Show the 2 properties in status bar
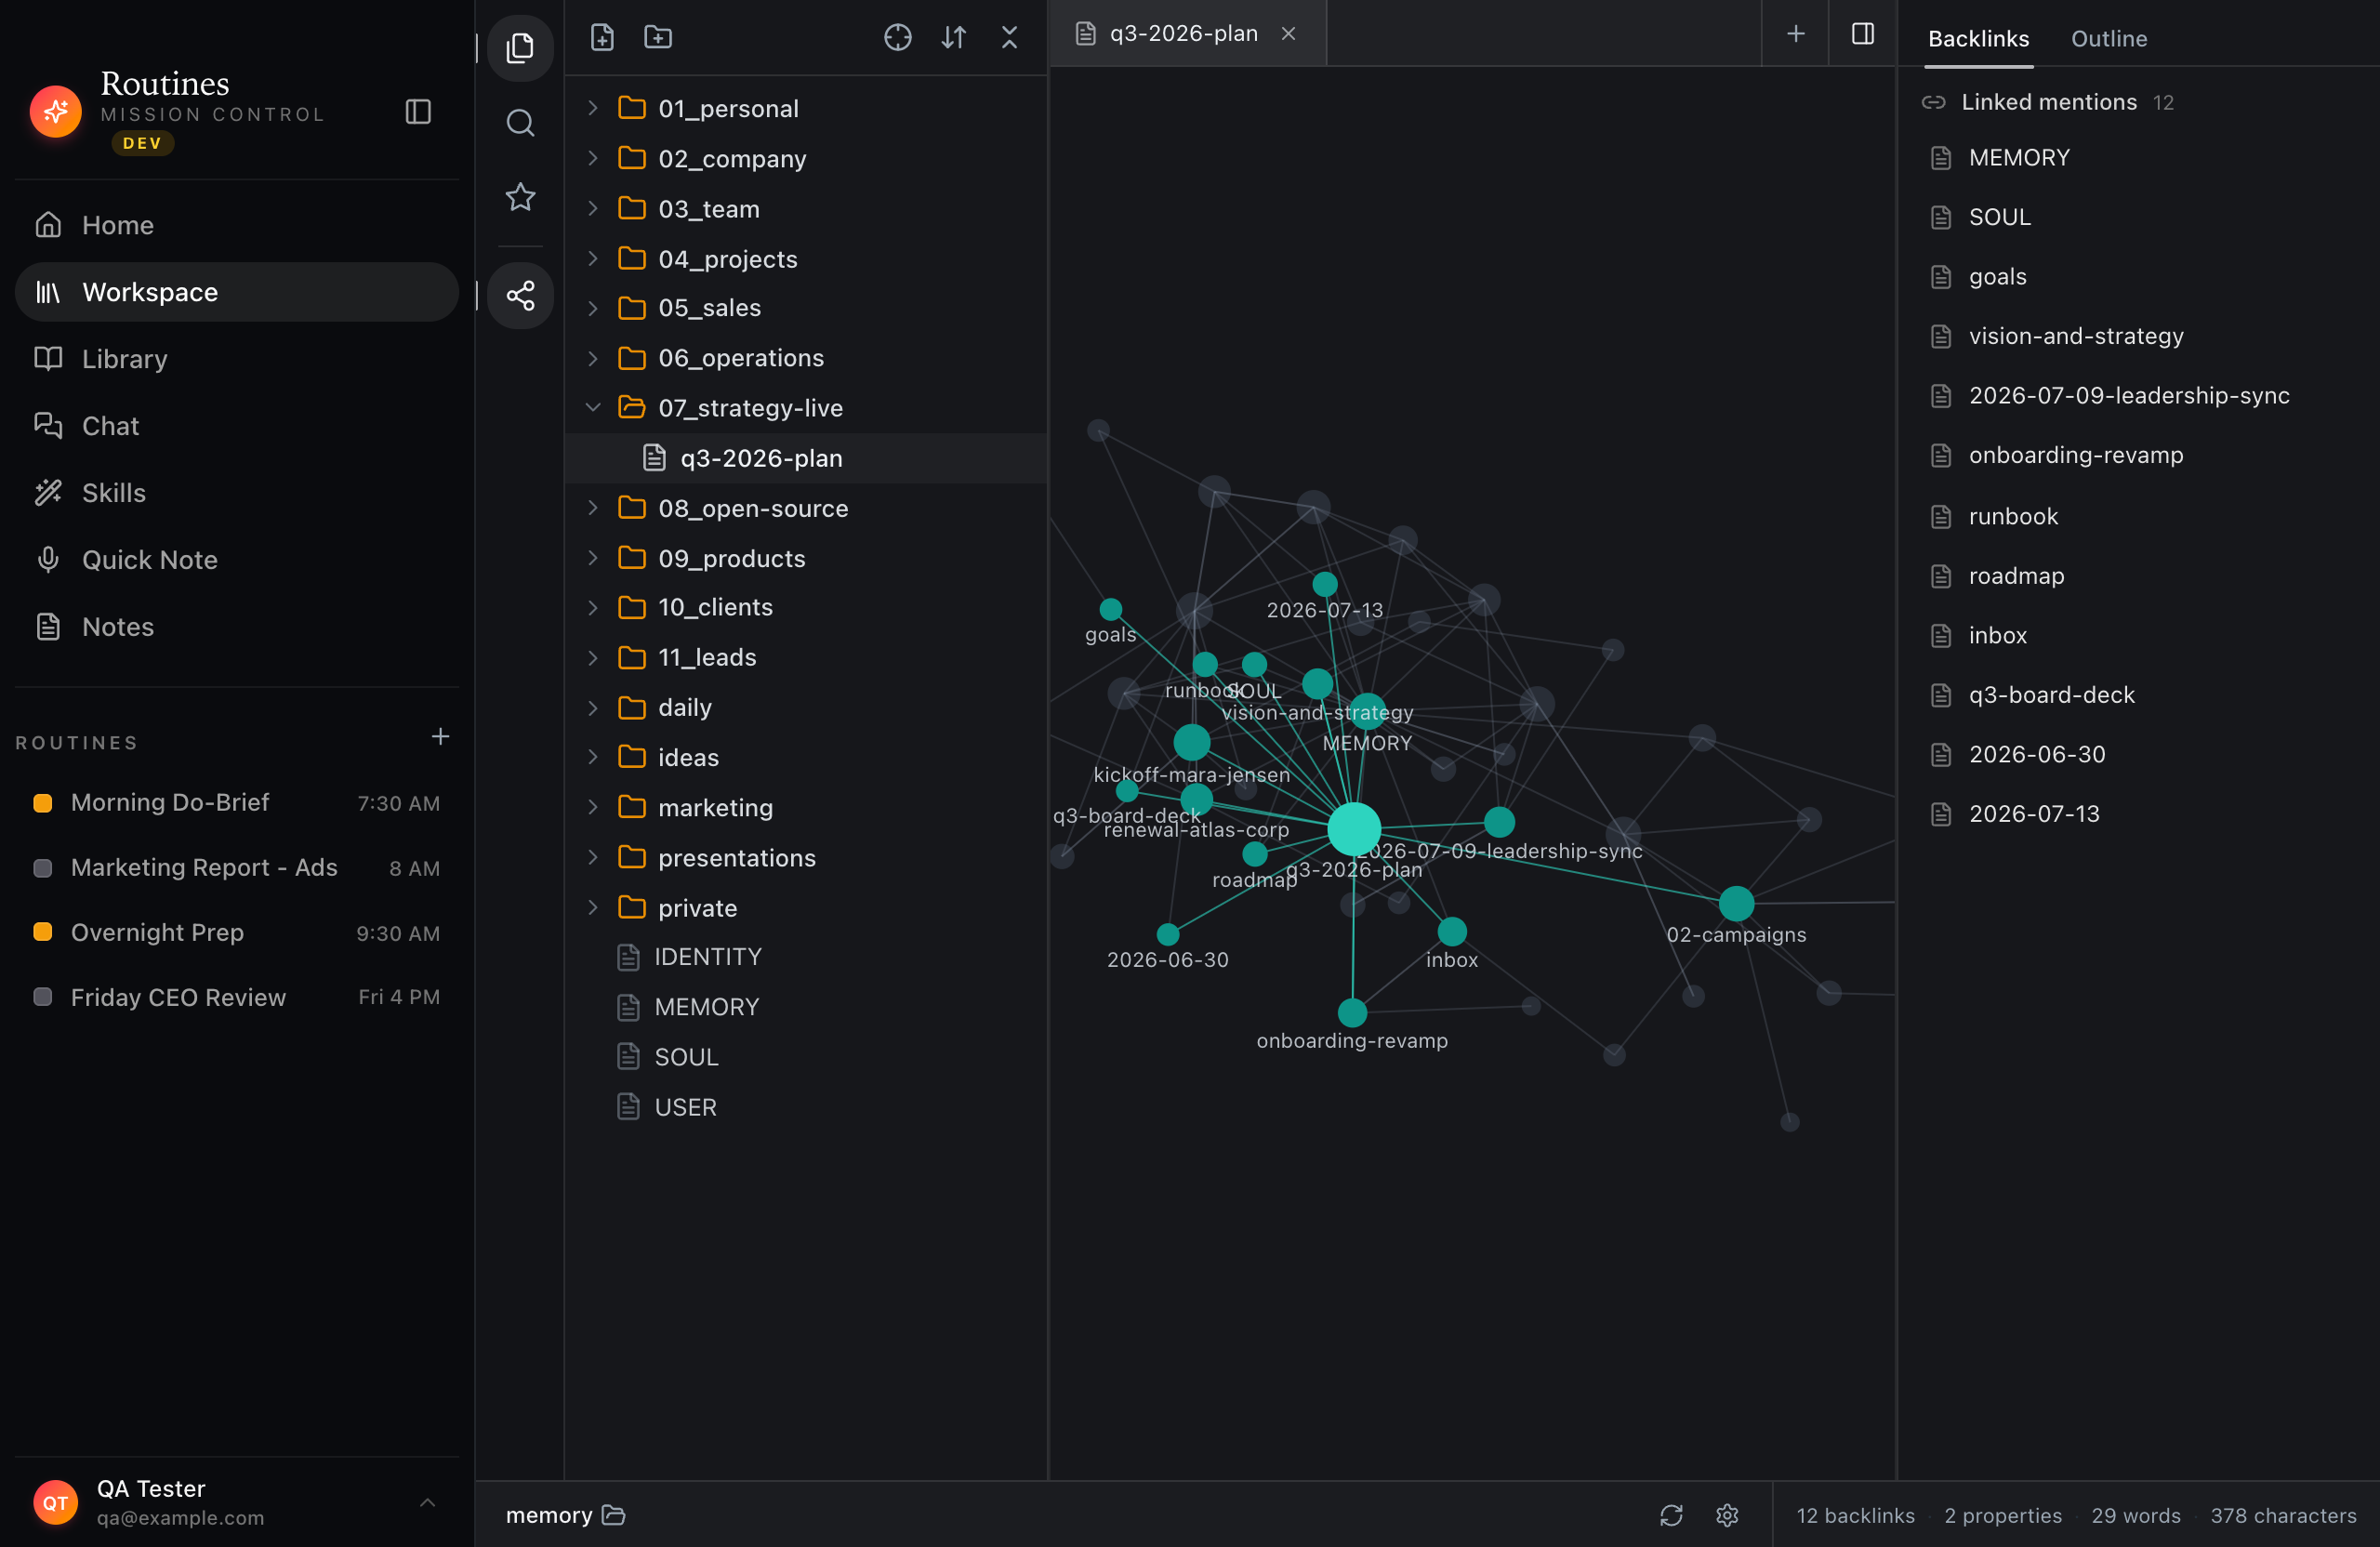 [2003, 1515]
